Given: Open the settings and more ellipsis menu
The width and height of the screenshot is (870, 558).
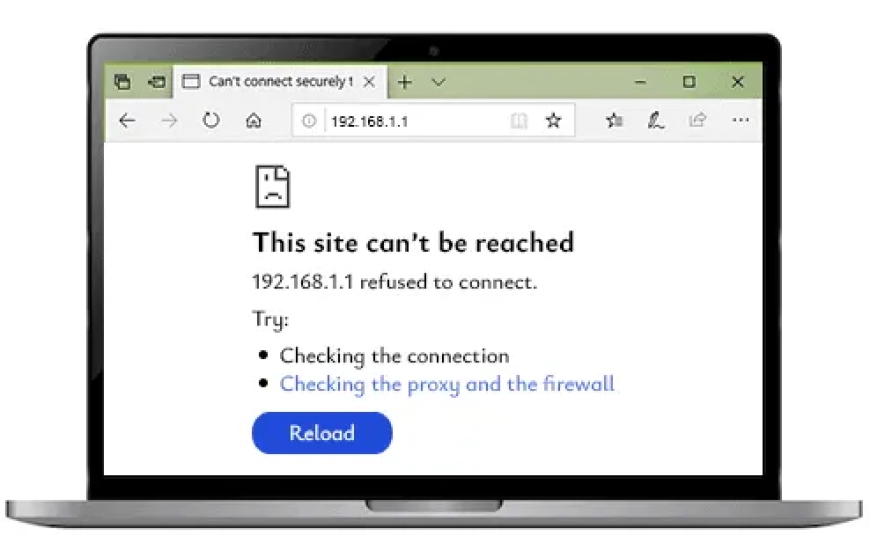Looking at the screenshot, I should coord(740,120).
